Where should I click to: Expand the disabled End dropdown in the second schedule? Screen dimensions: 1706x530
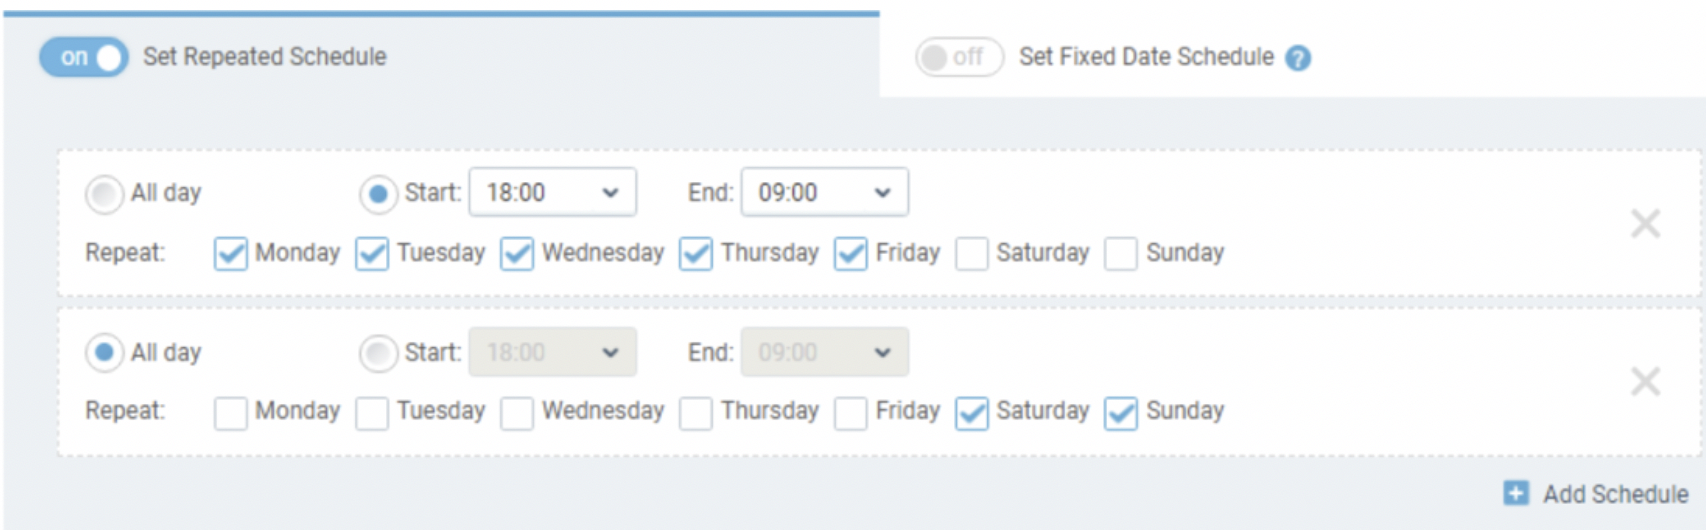[824, 352]
